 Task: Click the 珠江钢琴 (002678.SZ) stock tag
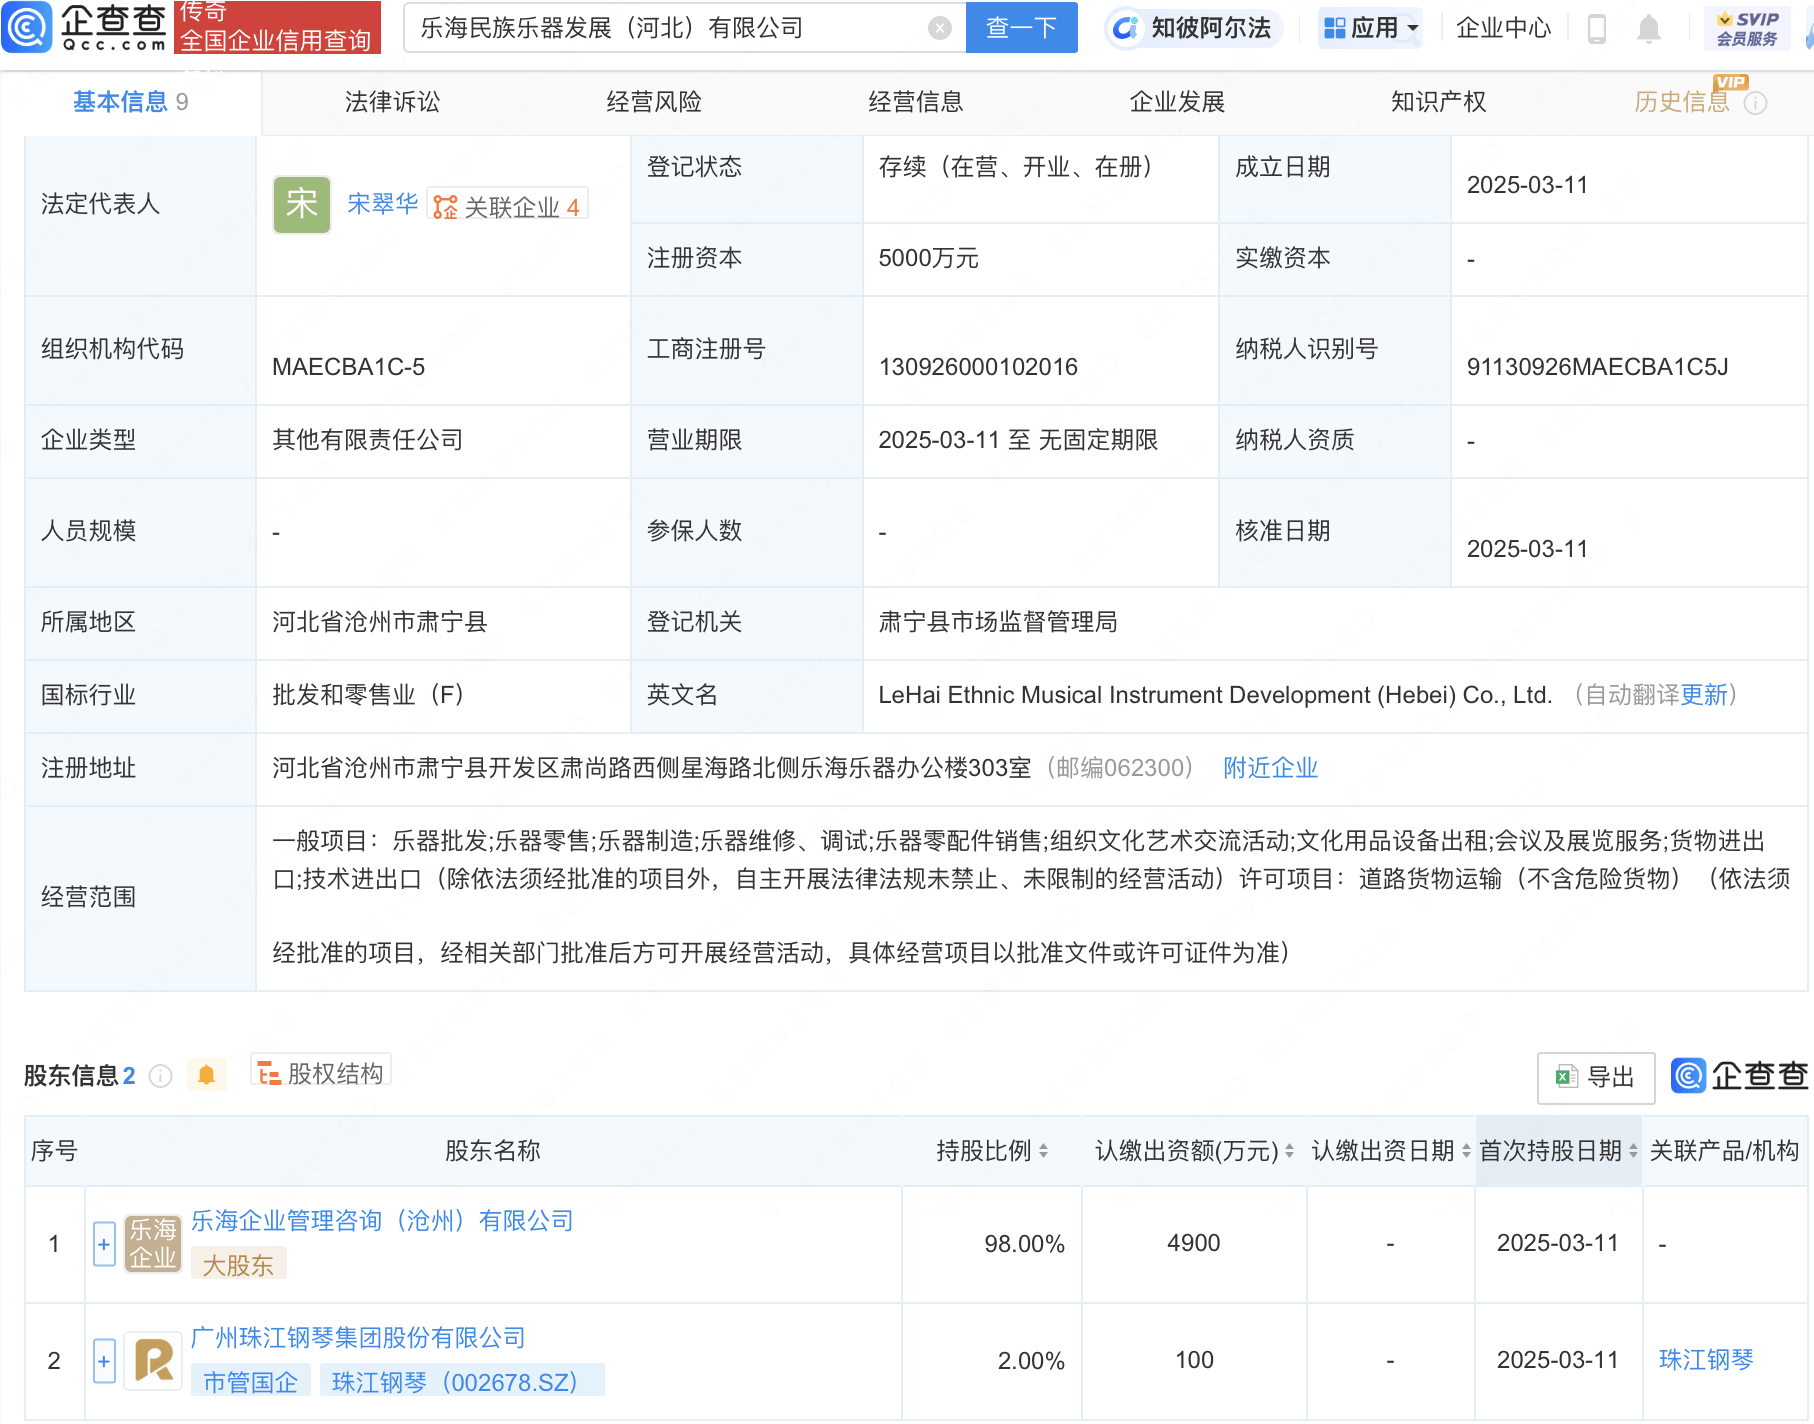[462, 1382]
